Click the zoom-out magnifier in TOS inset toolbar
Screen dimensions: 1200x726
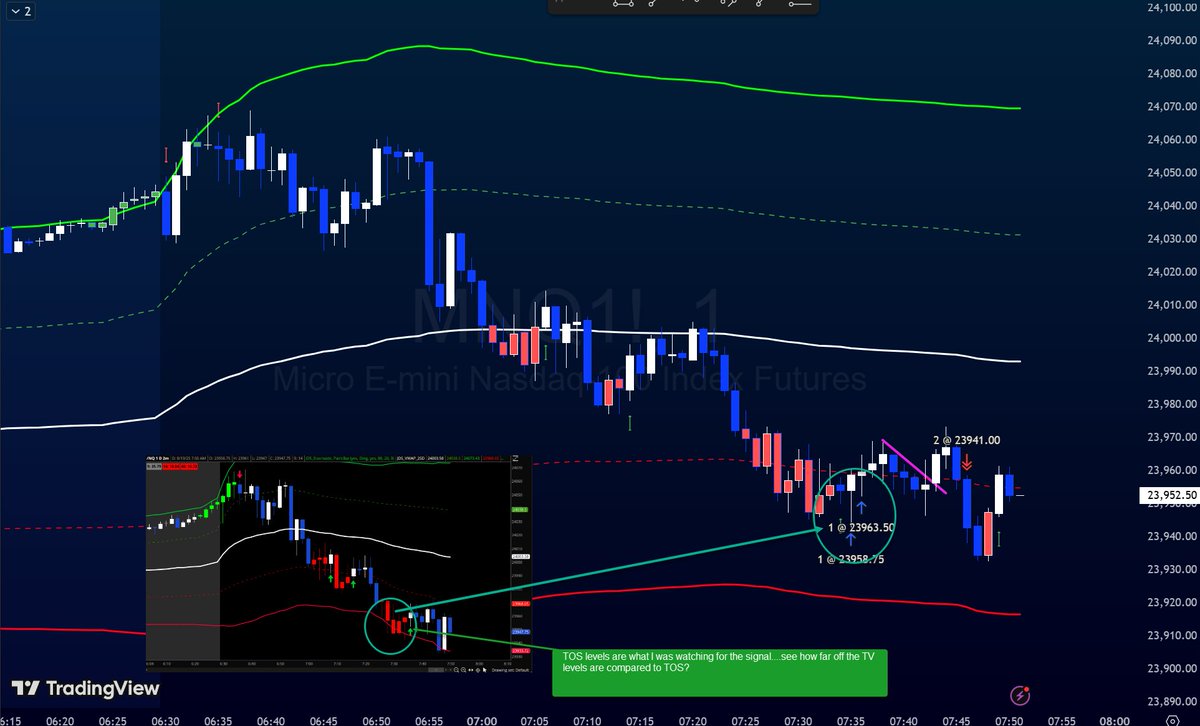457,670
